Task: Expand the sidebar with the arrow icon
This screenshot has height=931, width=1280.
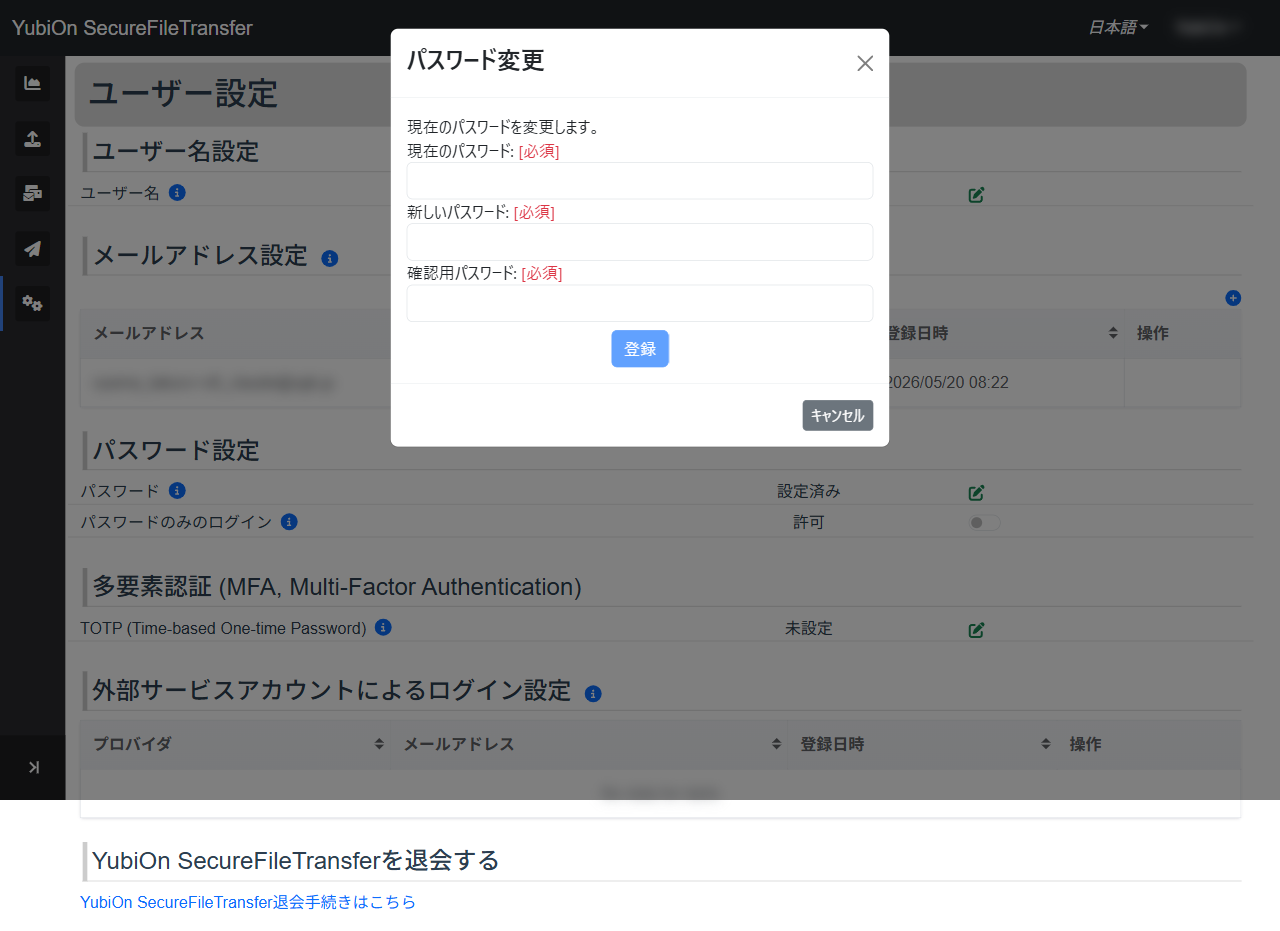Action: coord(33,767)
